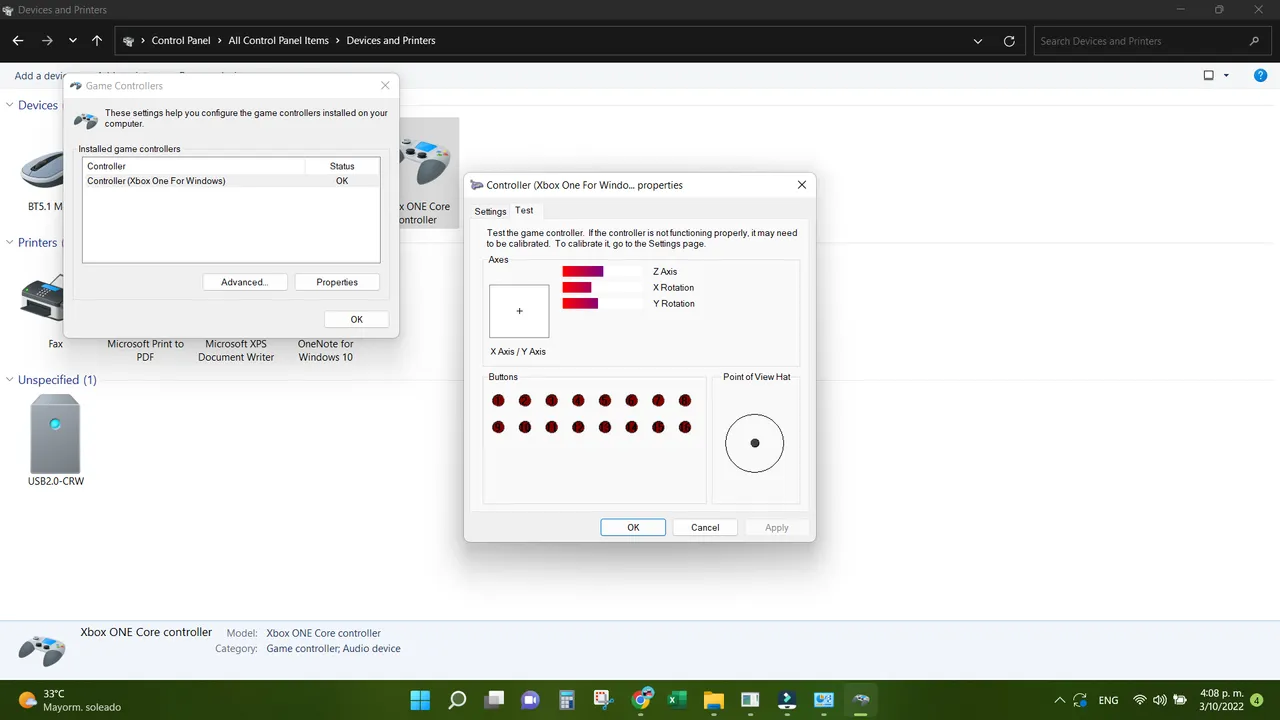Click the Y Rotation indicator bar

pyautogui.click(x=602, y=303)
